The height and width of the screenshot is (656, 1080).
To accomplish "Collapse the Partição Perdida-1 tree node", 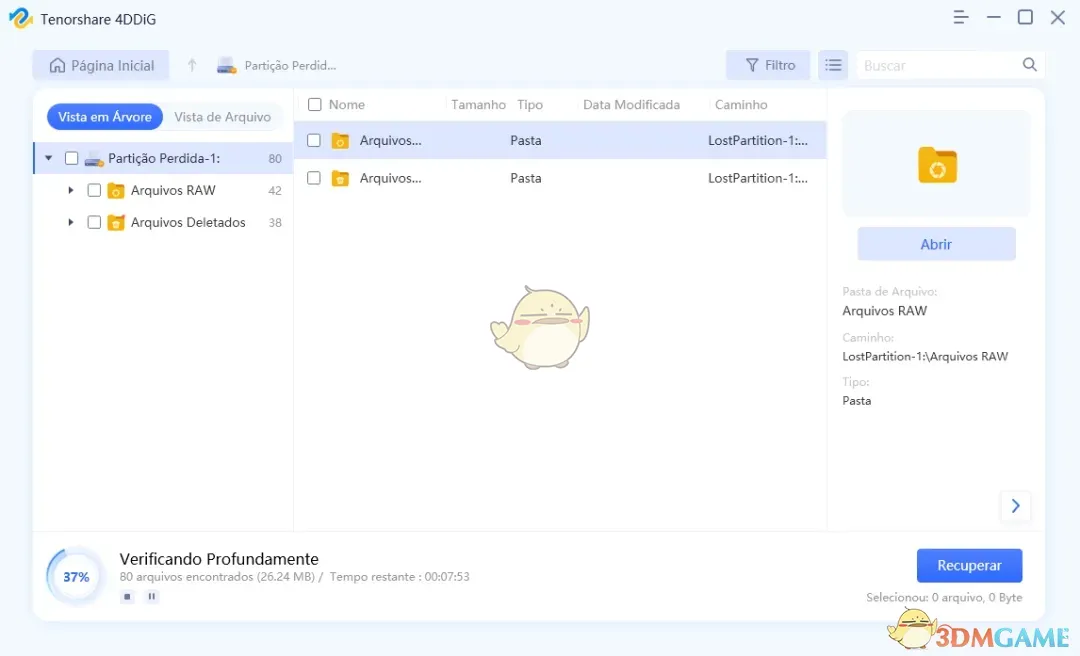I will [x=48, y=157].
